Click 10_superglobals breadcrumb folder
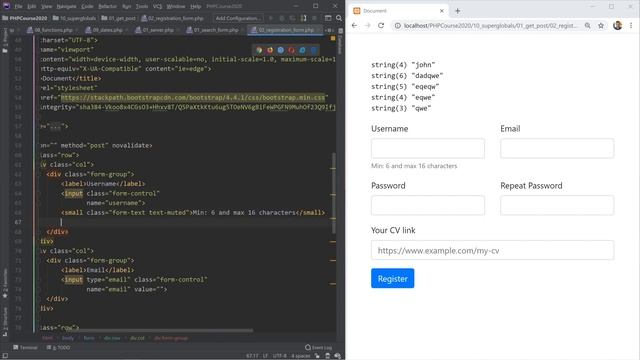Viewport: 640px width, 360px height. pyautogui.click(x=74, y=18)
